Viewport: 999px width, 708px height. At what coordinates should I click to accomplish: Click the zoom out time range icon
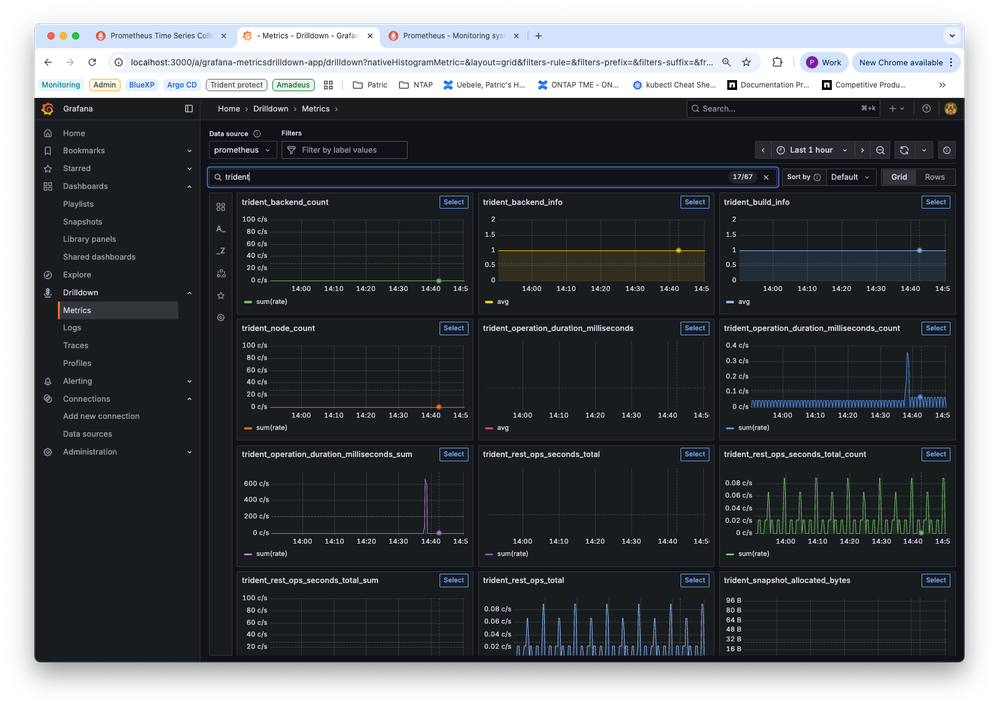(880, 150)
